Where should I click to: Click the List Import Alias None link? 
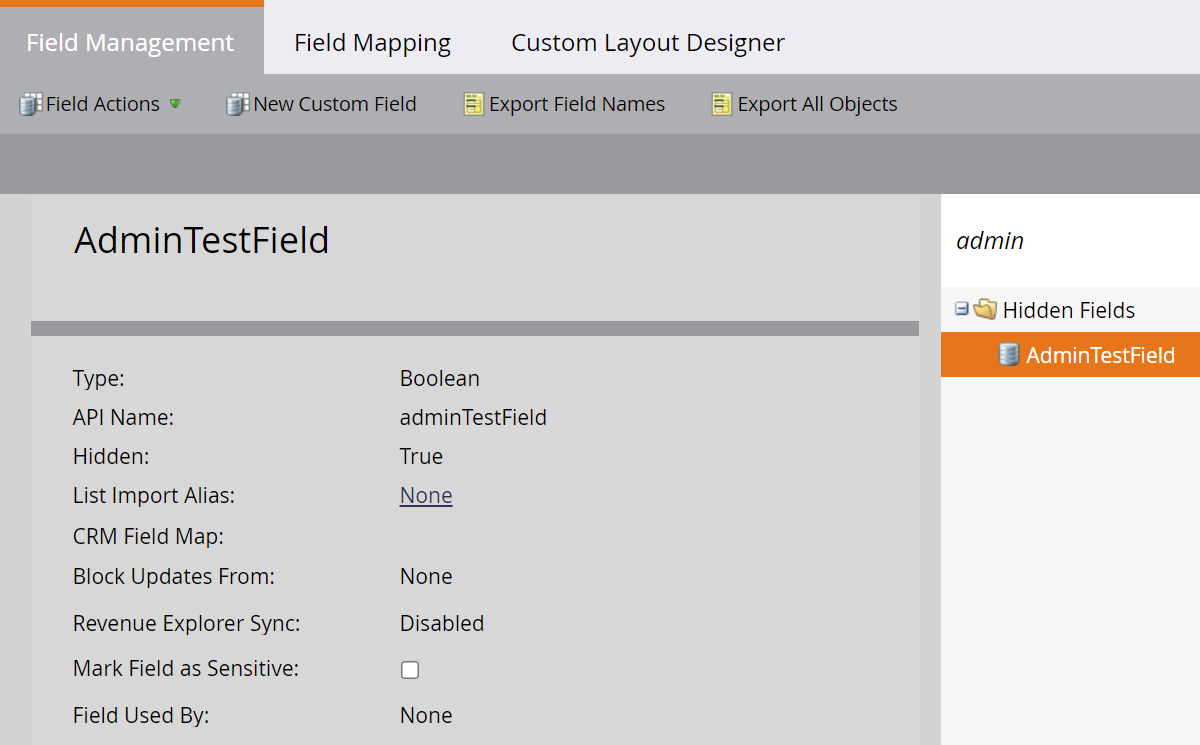[x=426, y=495]
